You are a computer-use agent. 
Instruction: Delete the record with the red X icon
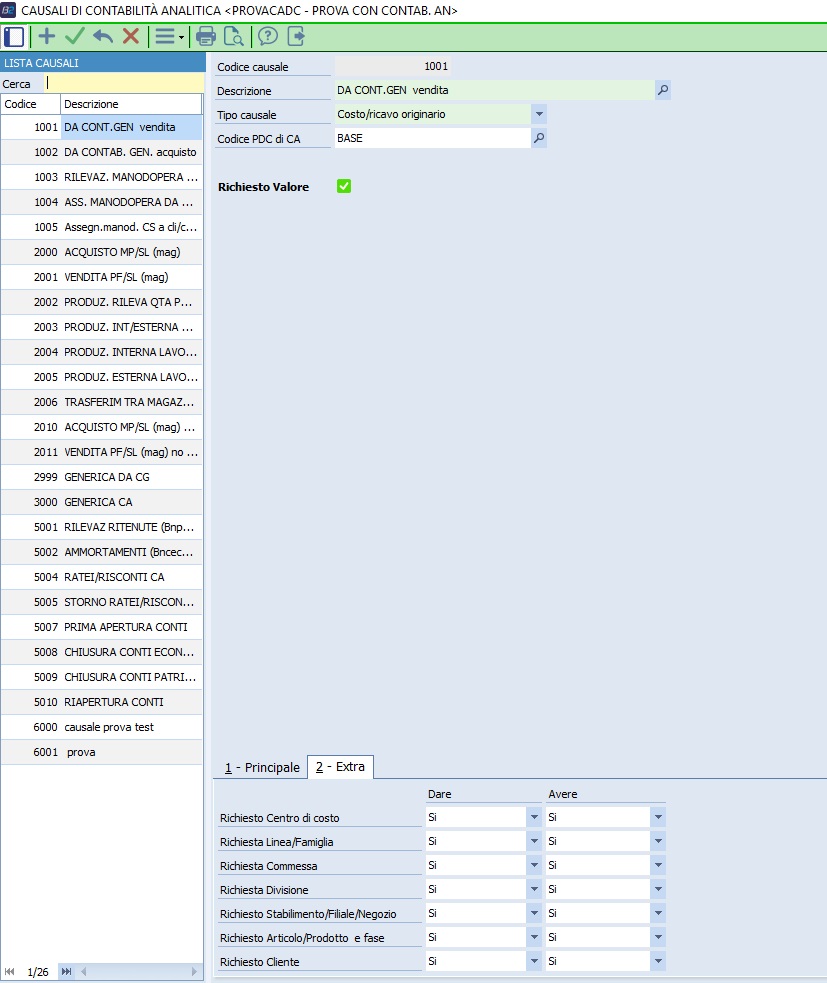(130, 37)
